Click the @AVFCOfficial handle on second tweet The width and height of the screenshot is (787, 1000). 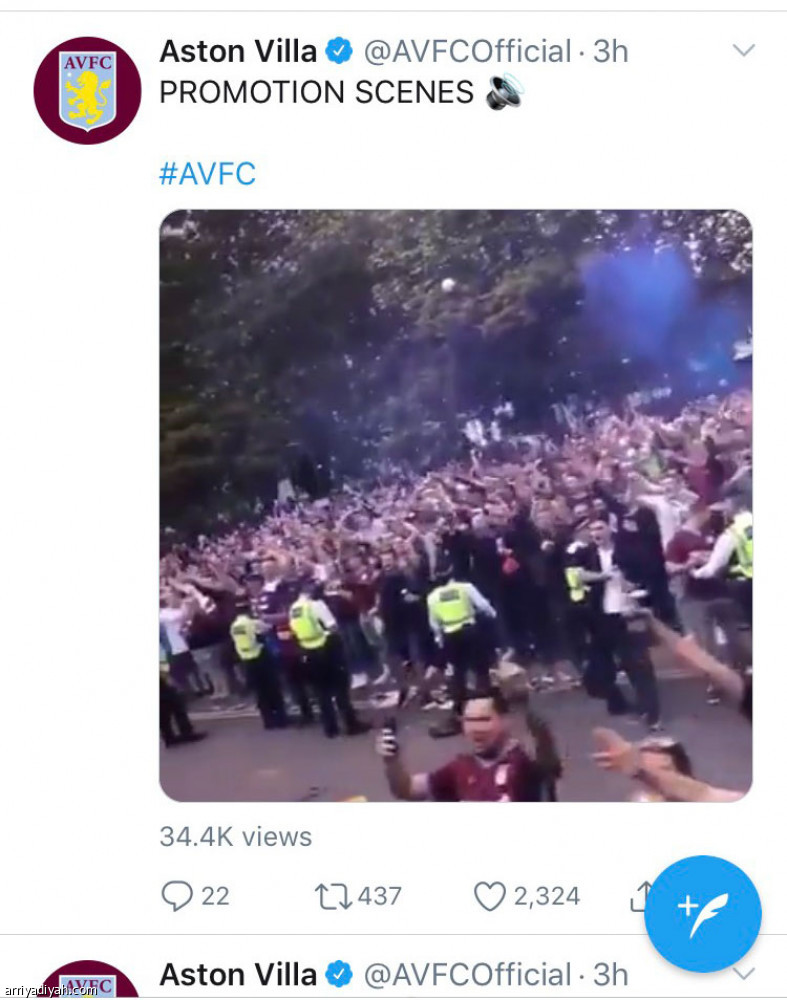click(x=467, y=974)
